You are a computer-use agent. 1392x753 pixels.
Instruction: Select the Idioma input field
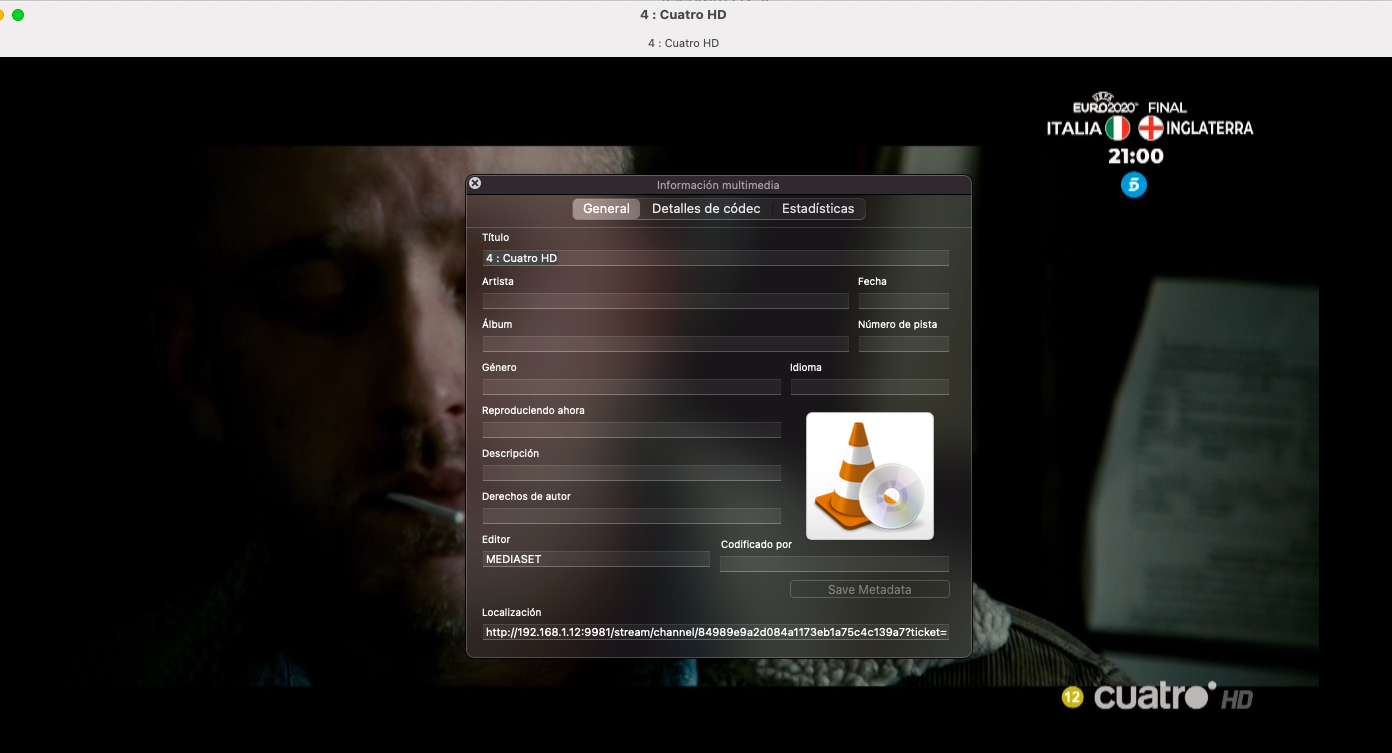pos(869,387)
